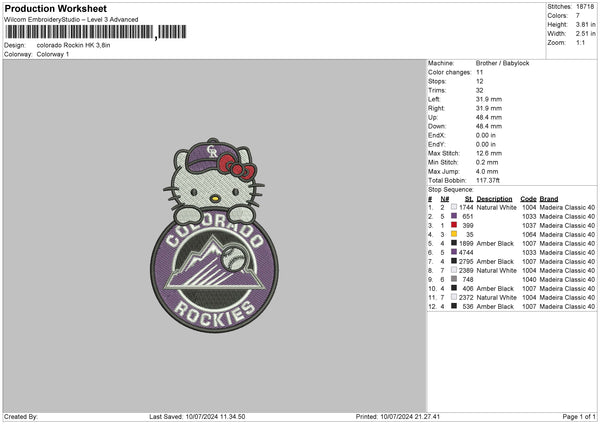Click the Stop Sequence label
The height and width of the screenshot is (424, 600).
[450, 189]
